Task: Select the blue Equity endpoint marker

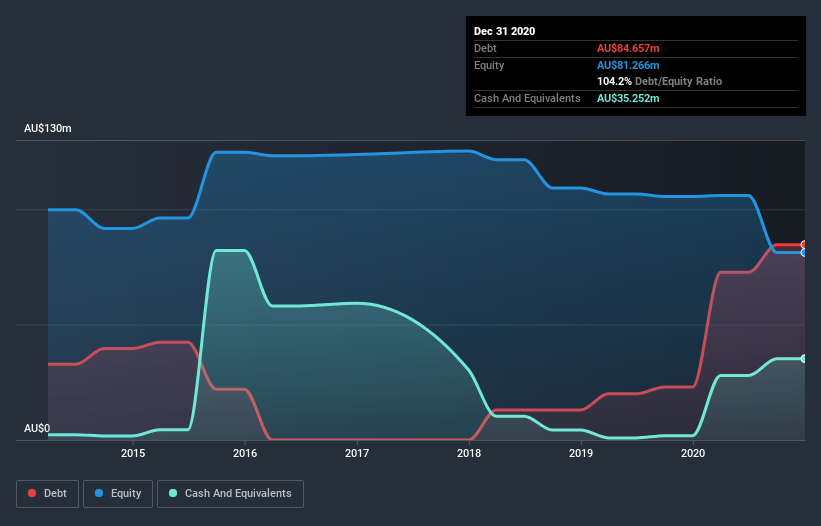Action: pyautogui.click(x=804, y=252)
